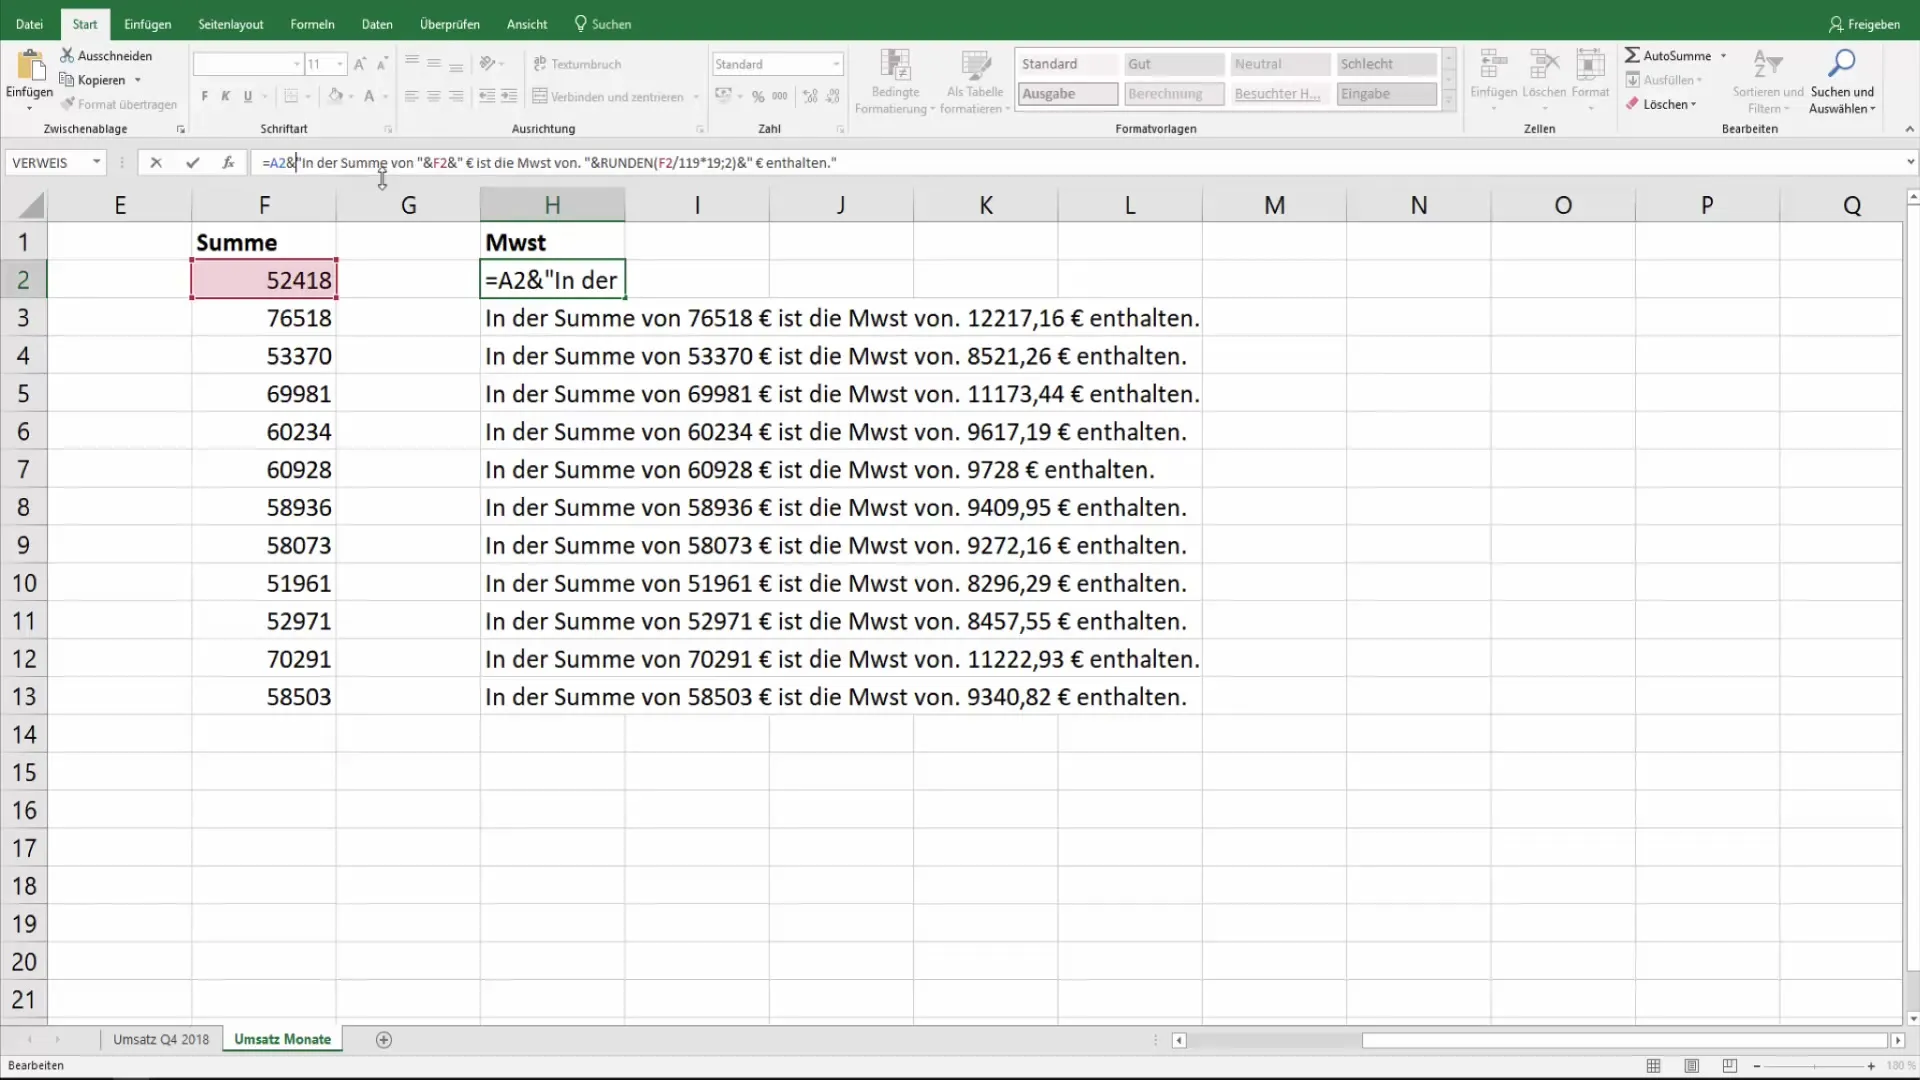Viewport: 1920px width, 1080px height.
Task: Click the Zellen Format icon
Action: 1590,65
